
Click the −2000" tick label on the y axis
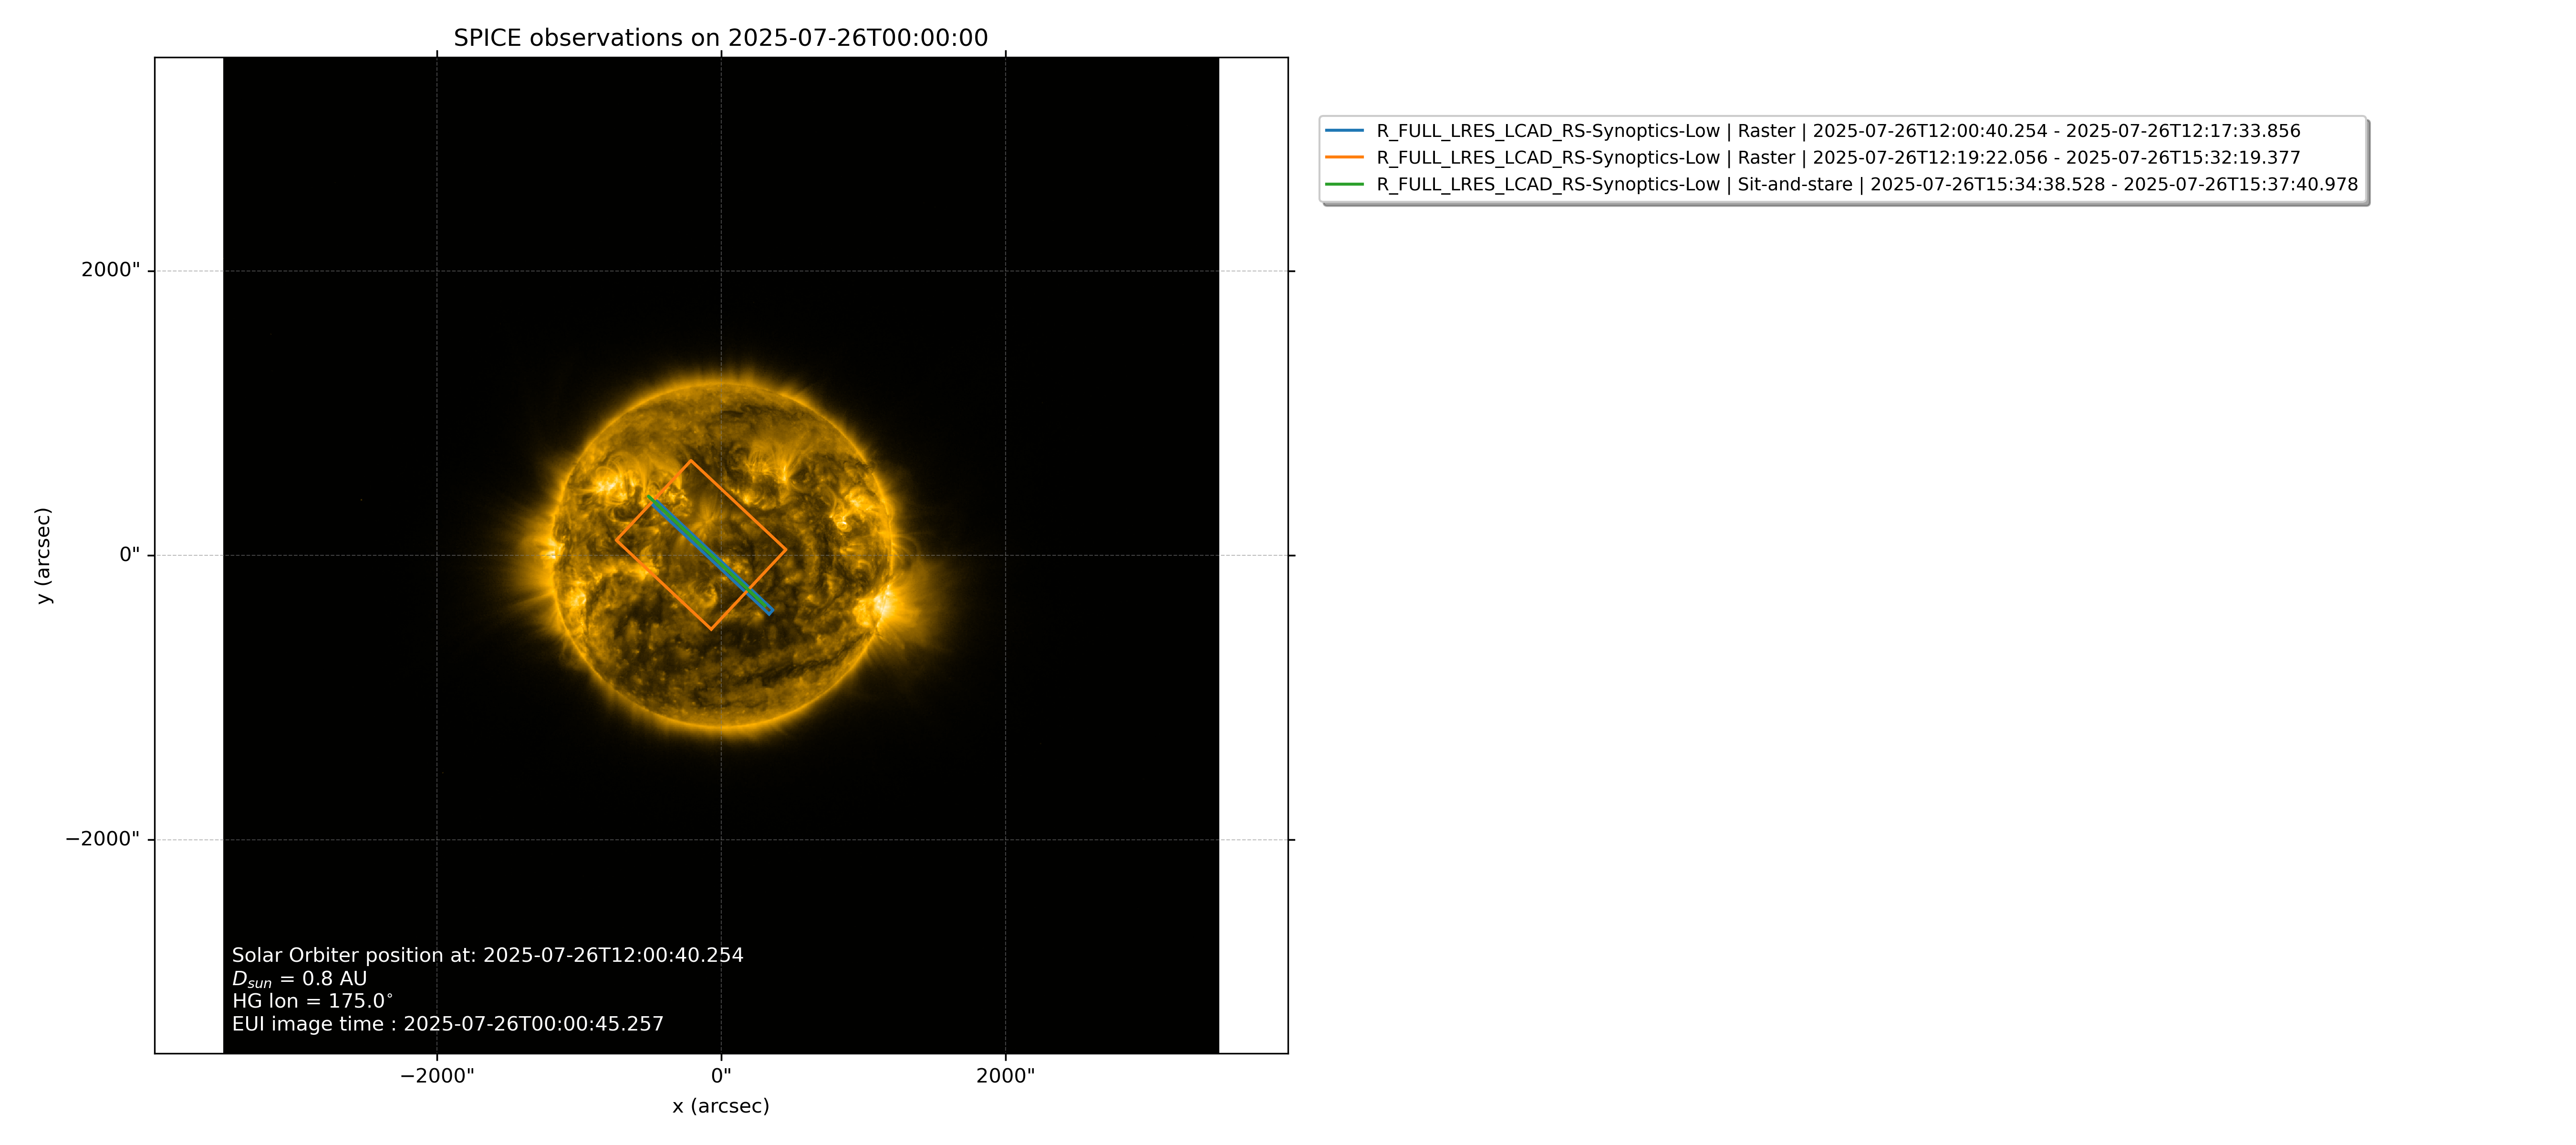(x=102, y=839)
